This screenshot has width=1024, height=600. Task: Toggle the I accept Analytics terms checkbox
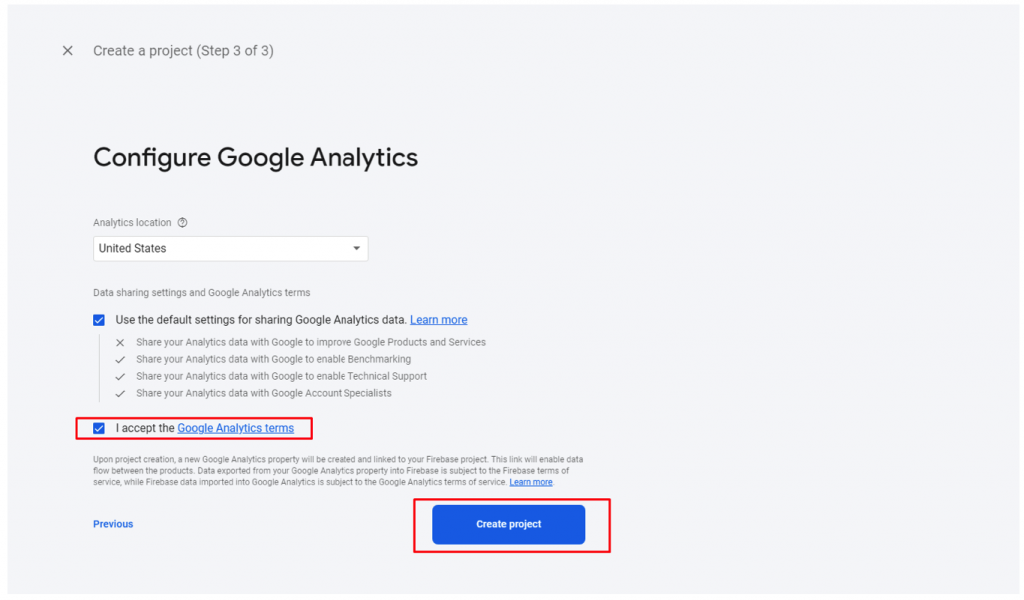click(x=99, y=428)
